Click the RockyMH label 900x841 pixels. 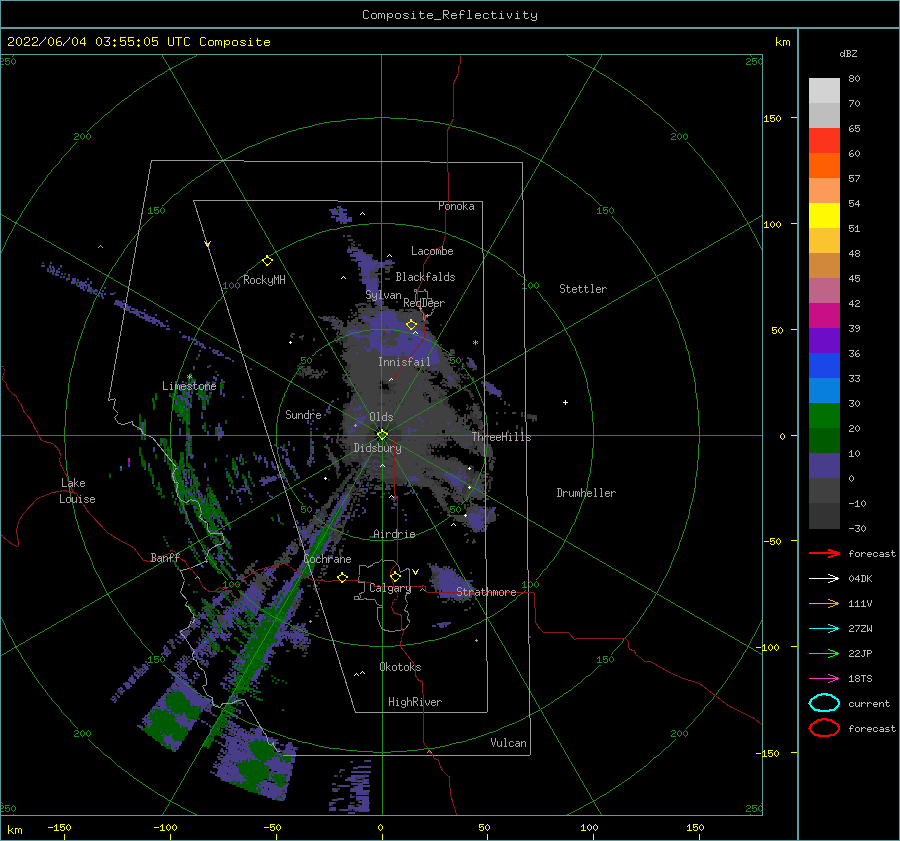[x=264, y=280]
